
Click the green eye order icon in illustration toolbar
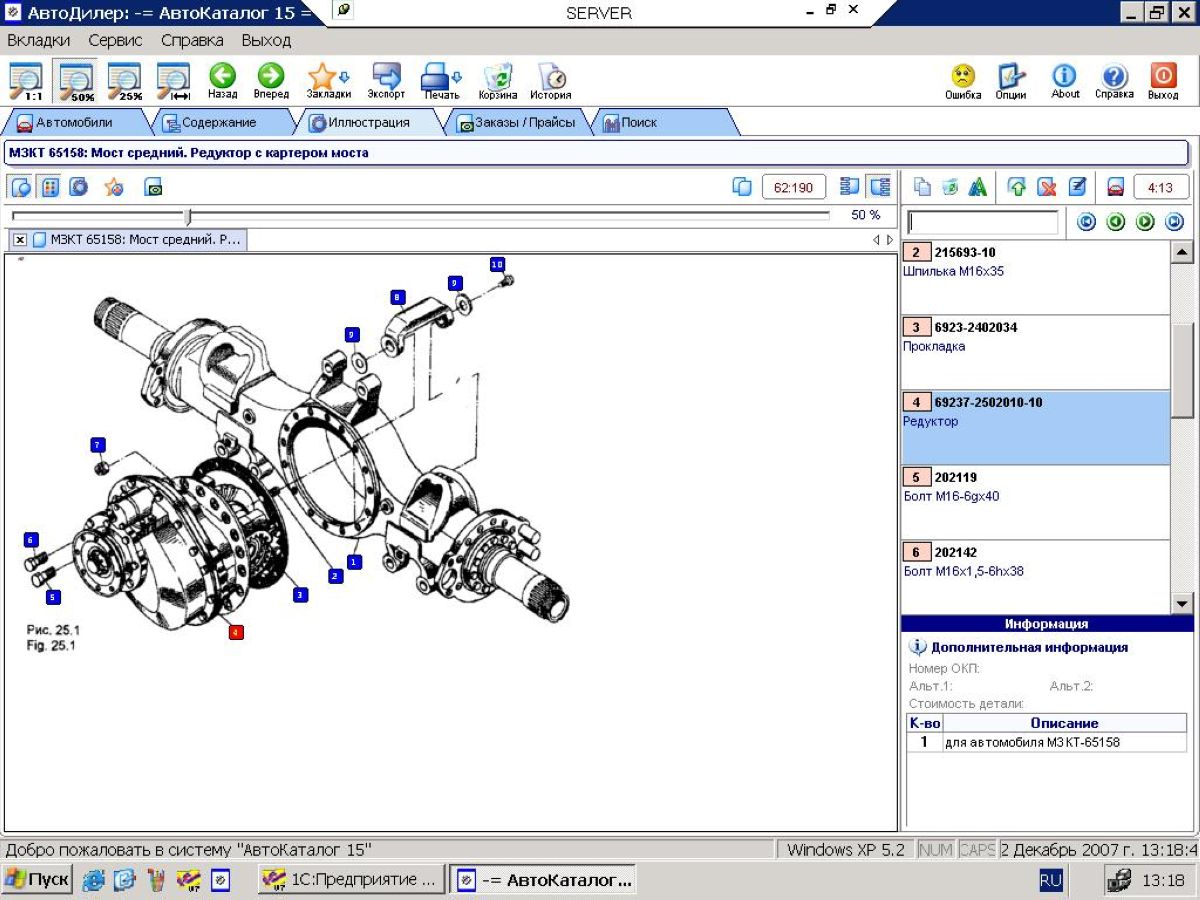153,187
